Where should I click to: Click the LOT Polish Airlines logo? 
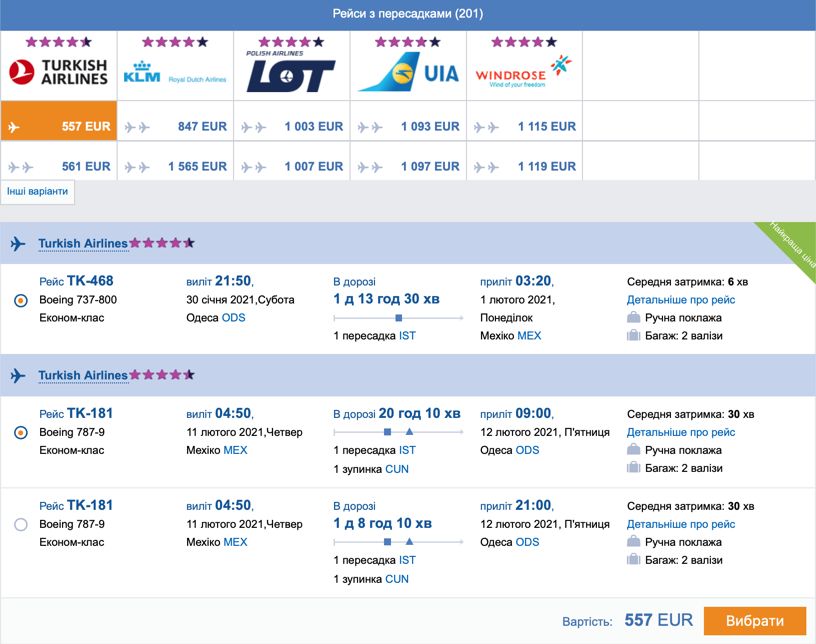(x=291, y=71)
